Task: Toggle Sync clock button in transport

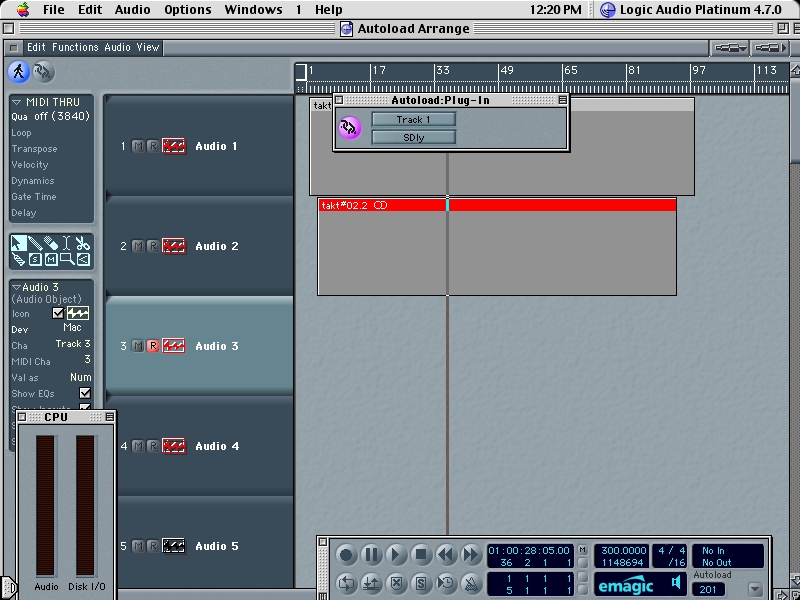Action: pyautogui.click(x=446, y=583)
